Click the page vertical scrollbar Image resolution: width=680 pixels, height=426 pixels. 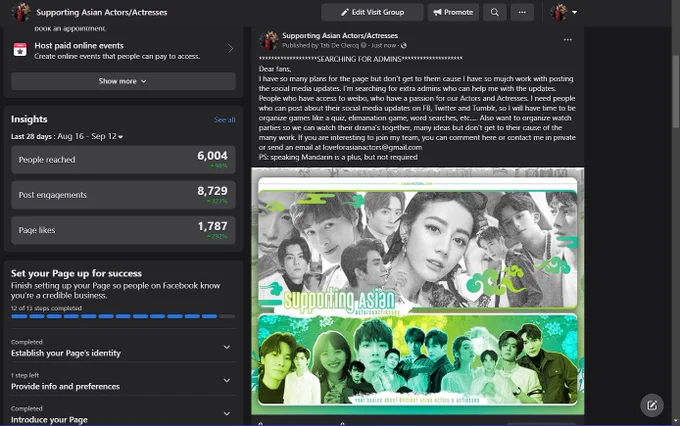pyautogui.click(x=675, y=92)
